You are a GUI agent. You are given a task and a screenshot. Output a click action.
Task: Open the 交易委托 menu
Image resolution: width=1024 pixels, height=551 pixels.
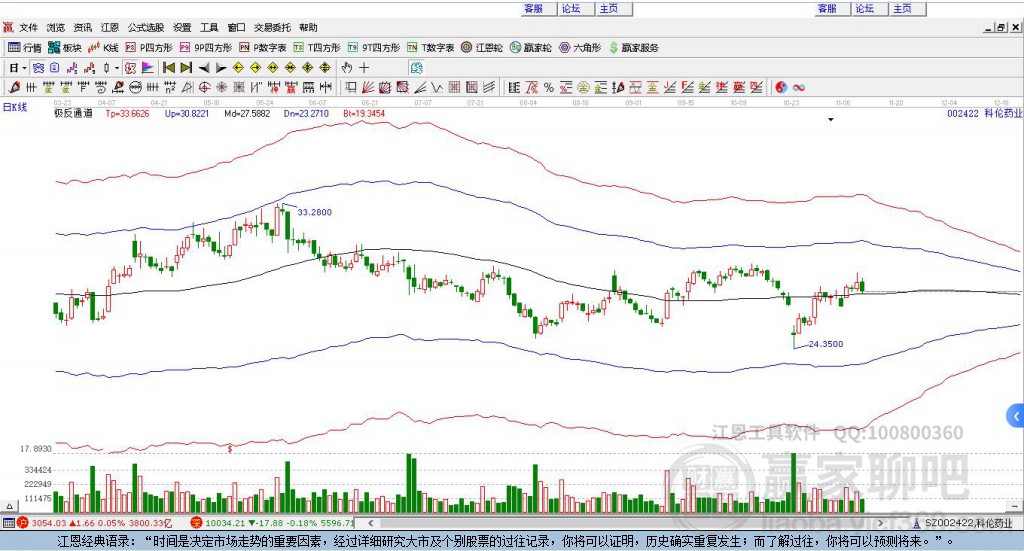click(272, 27)
